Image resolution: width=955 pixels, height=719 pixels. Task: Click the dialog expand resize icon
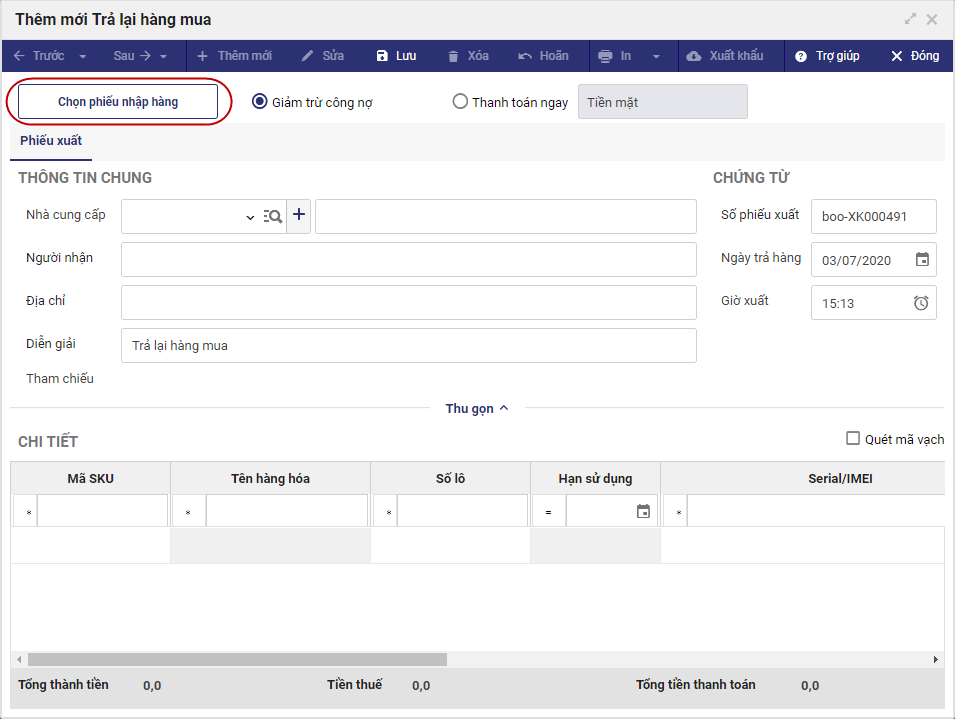tap(910, 19)
